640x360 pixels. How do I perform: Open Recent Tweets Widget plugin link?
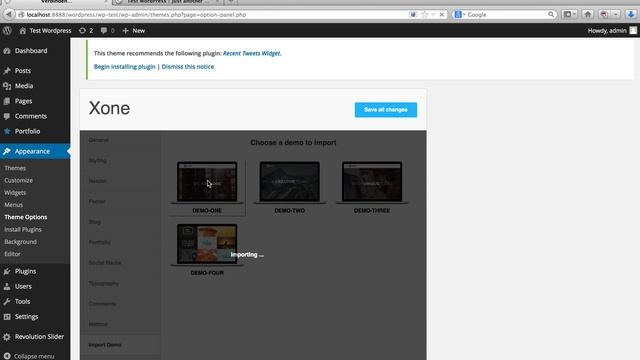coord(251,53)
